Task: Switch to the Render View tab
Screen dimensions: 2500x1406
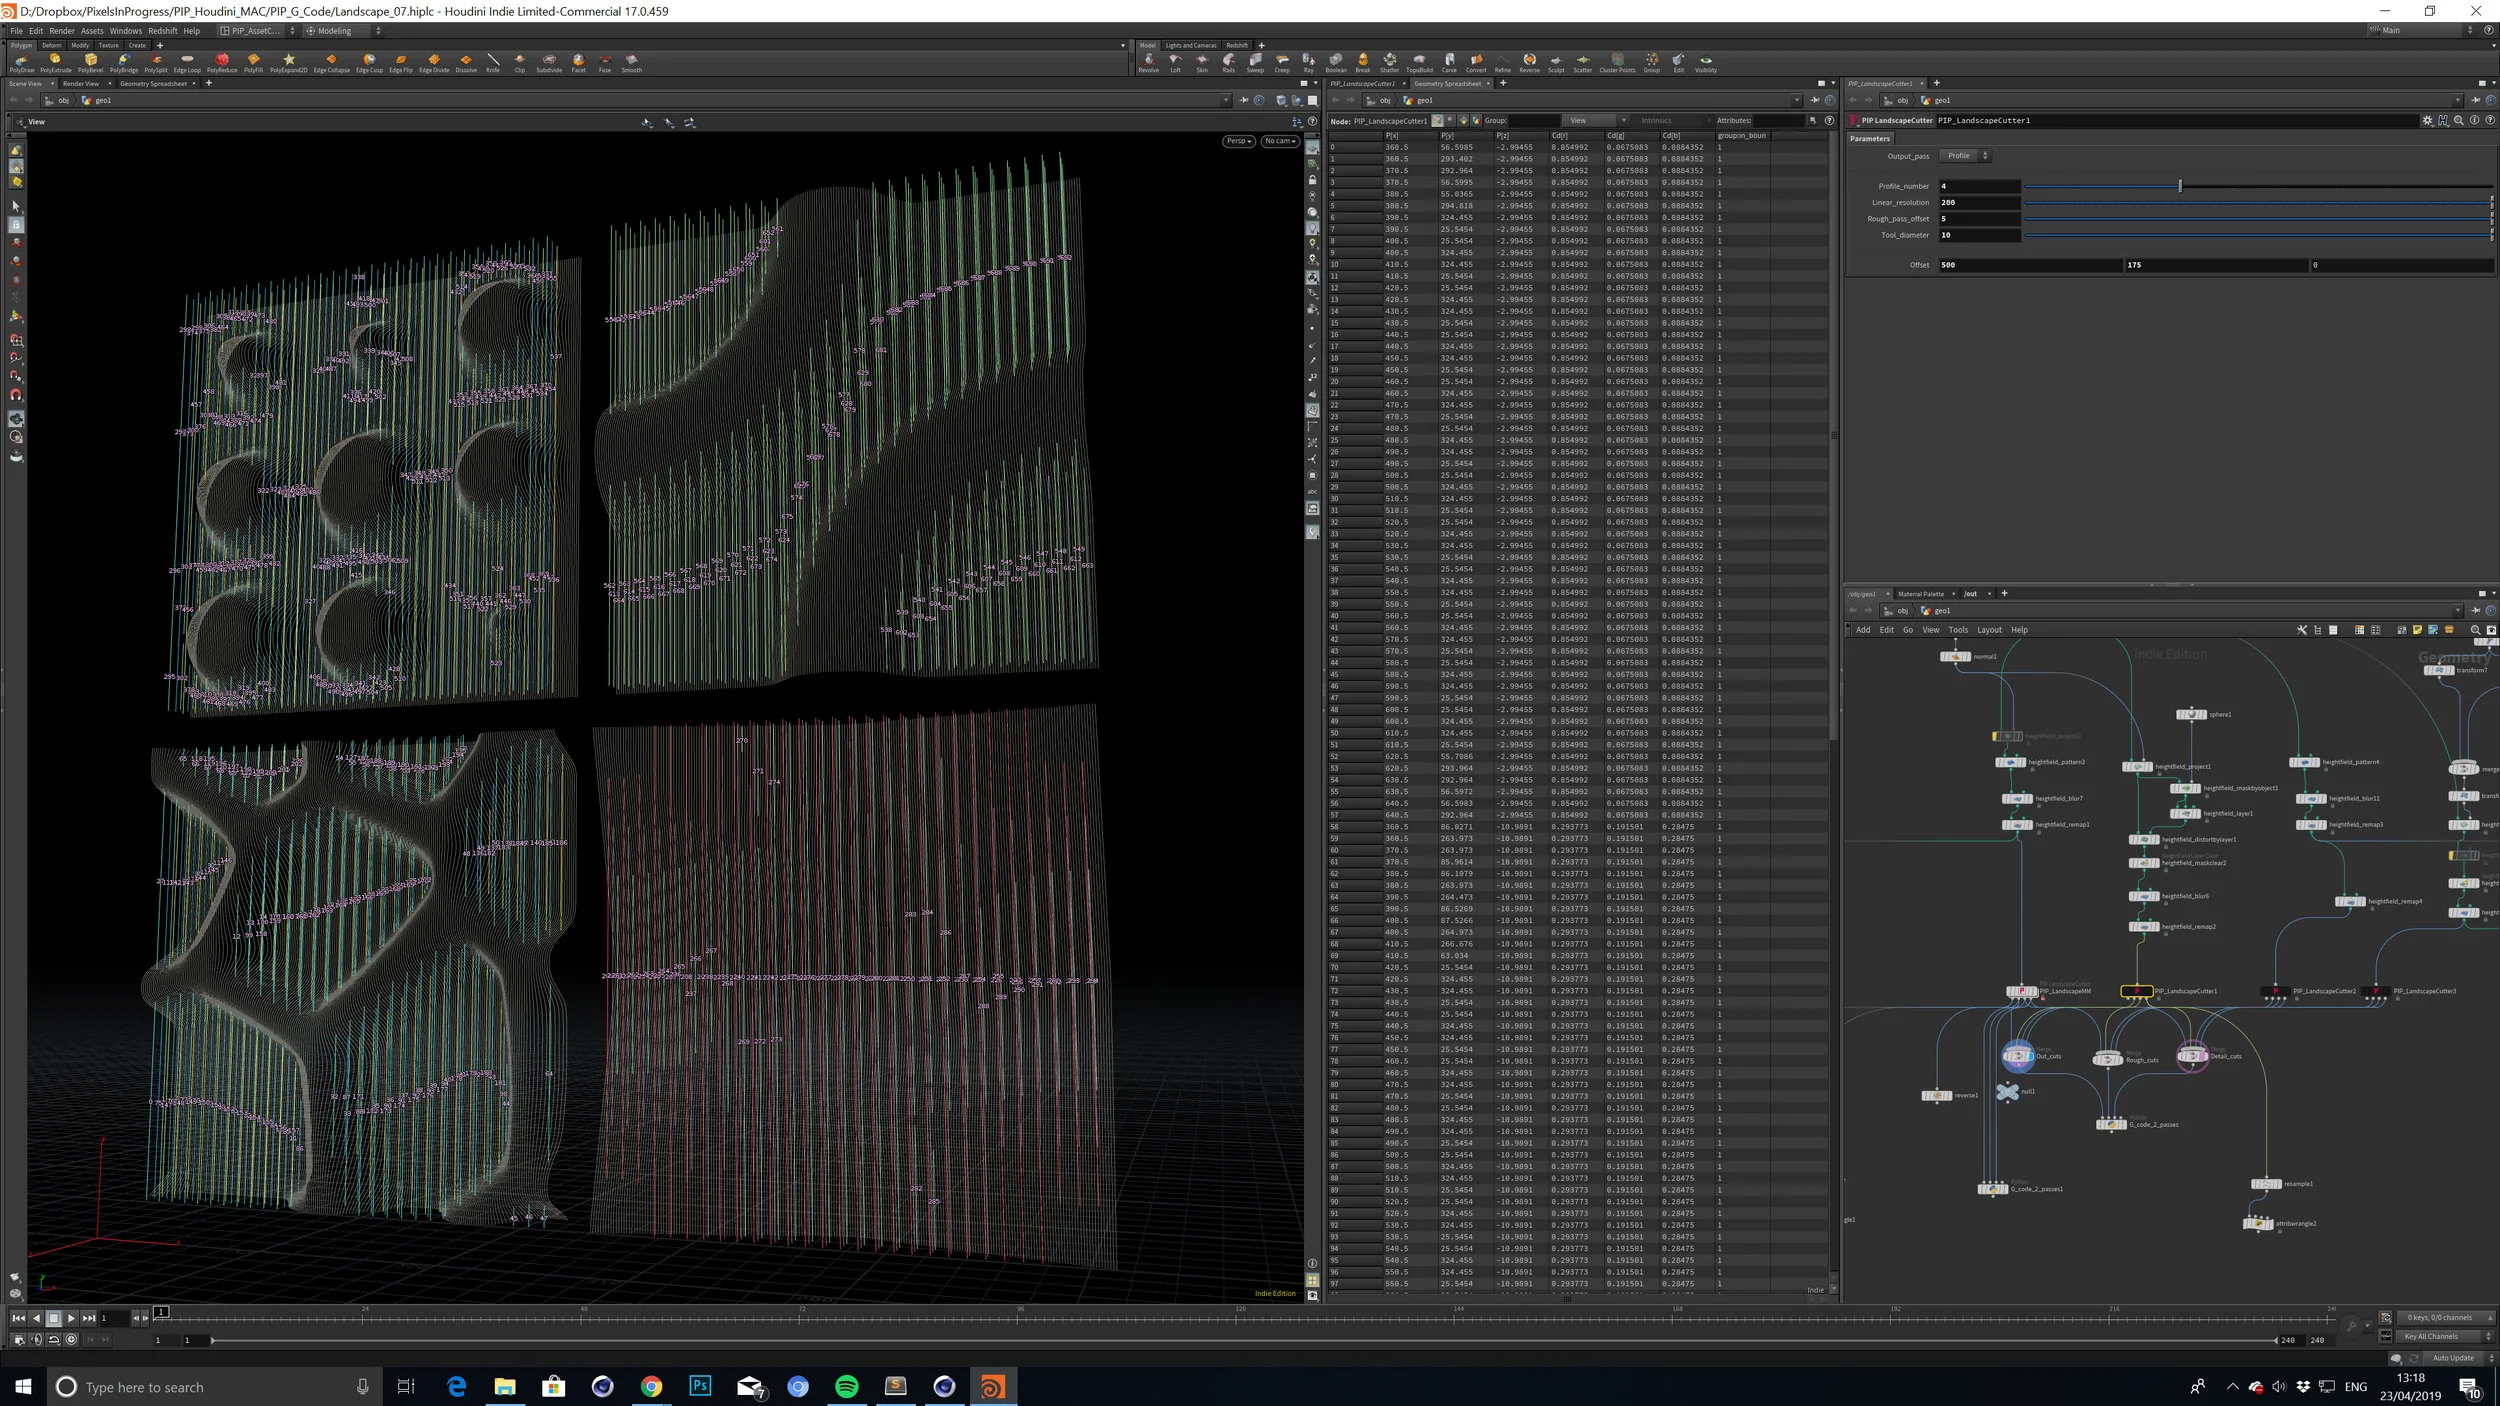Action: pyautogui.click(x=81, y=84)
